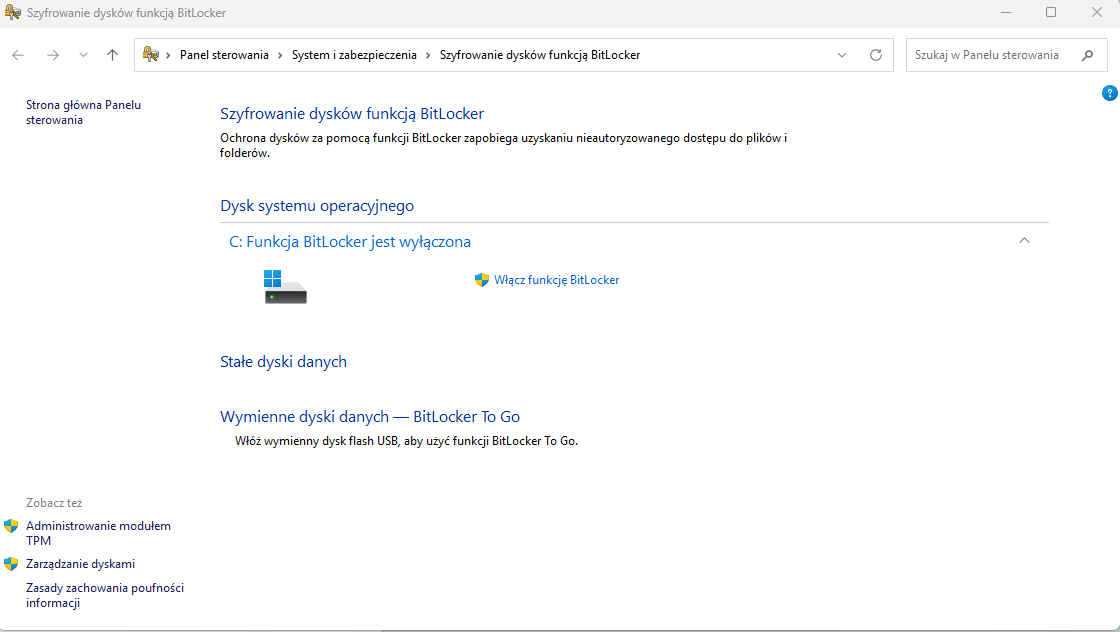The image size is (1120, 632).
Task: Click the BitLocker icon in address bar
Action: [x=150, y=54]
